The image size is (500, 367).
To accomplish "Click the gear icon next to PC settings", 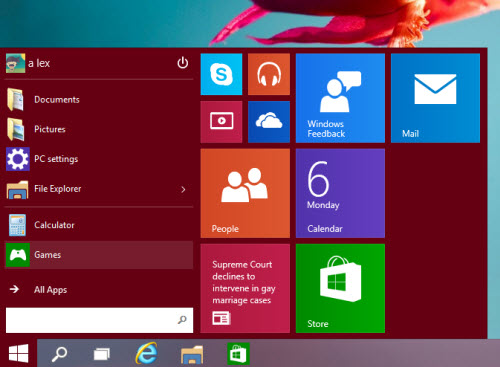I will coord(18,159).
